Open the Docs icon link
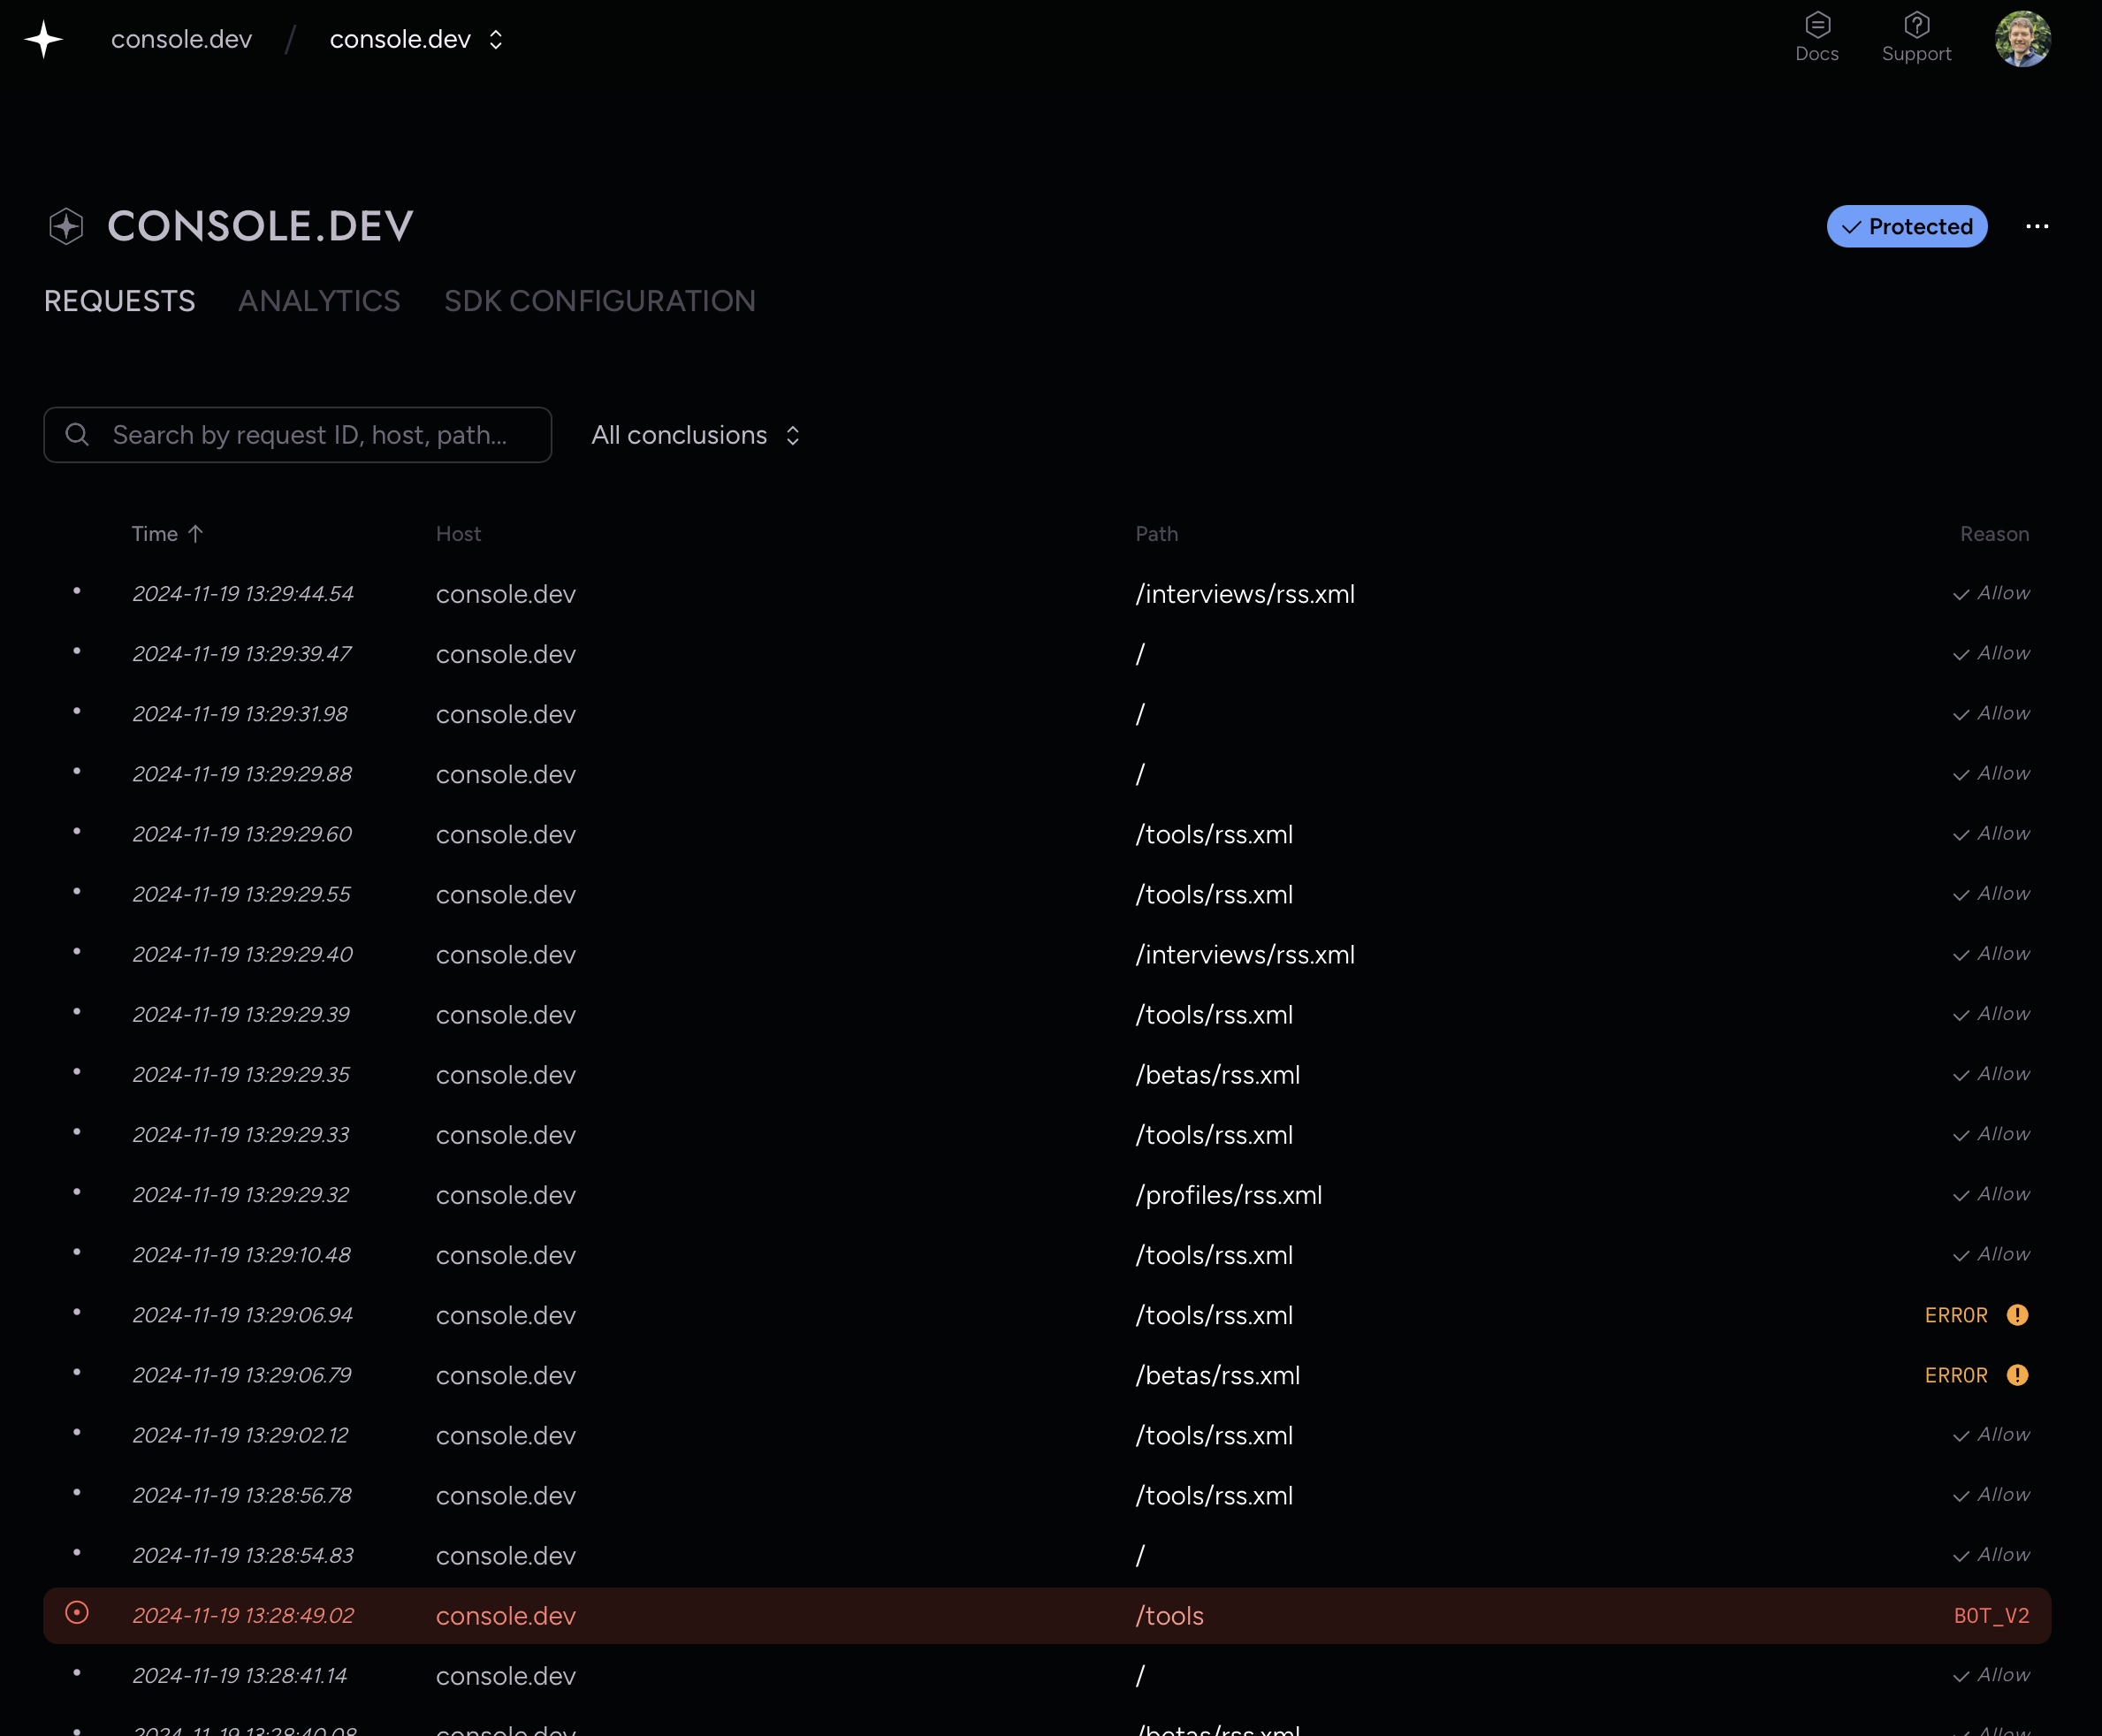 [x=1817, y=26]
